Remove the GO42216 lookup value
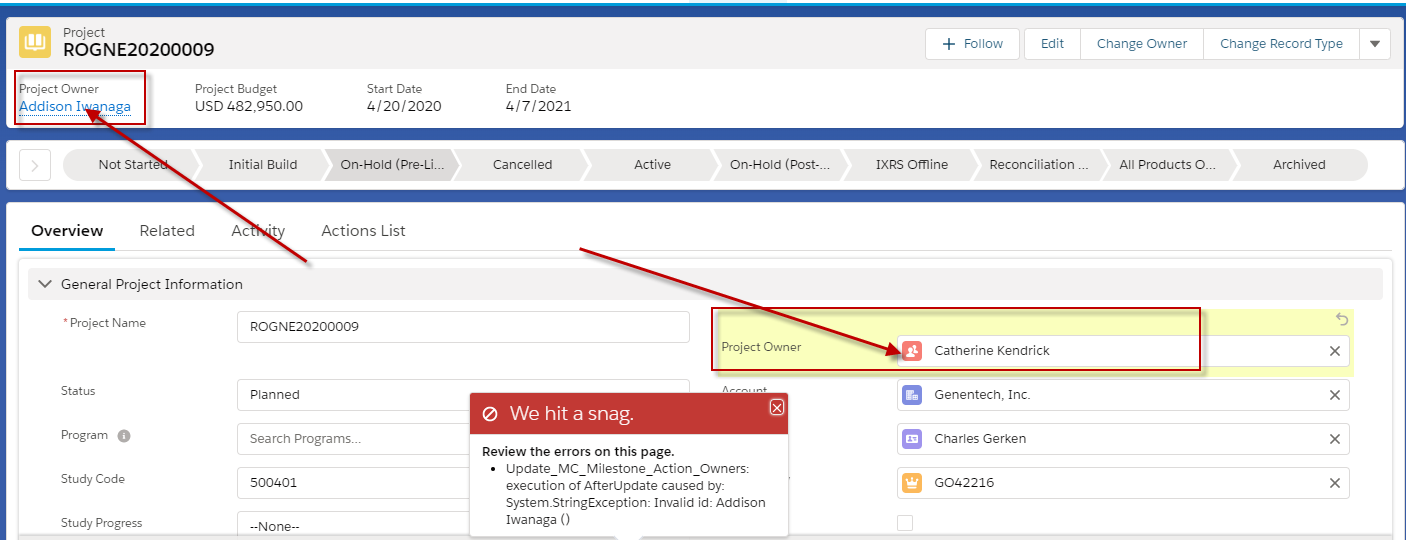Image resolution: width=1406 pixels, height=540 pixels. [x=1334, y=483]
